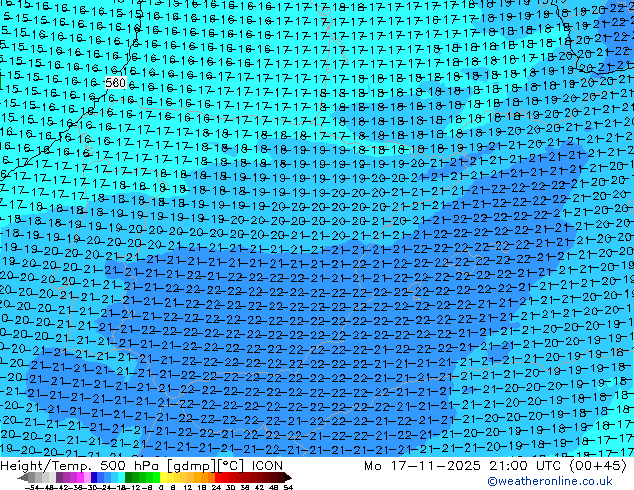Open the weatheronline.co.uk credit link
The height and width of the screenshot is (490, 634).
click(550, 481)
